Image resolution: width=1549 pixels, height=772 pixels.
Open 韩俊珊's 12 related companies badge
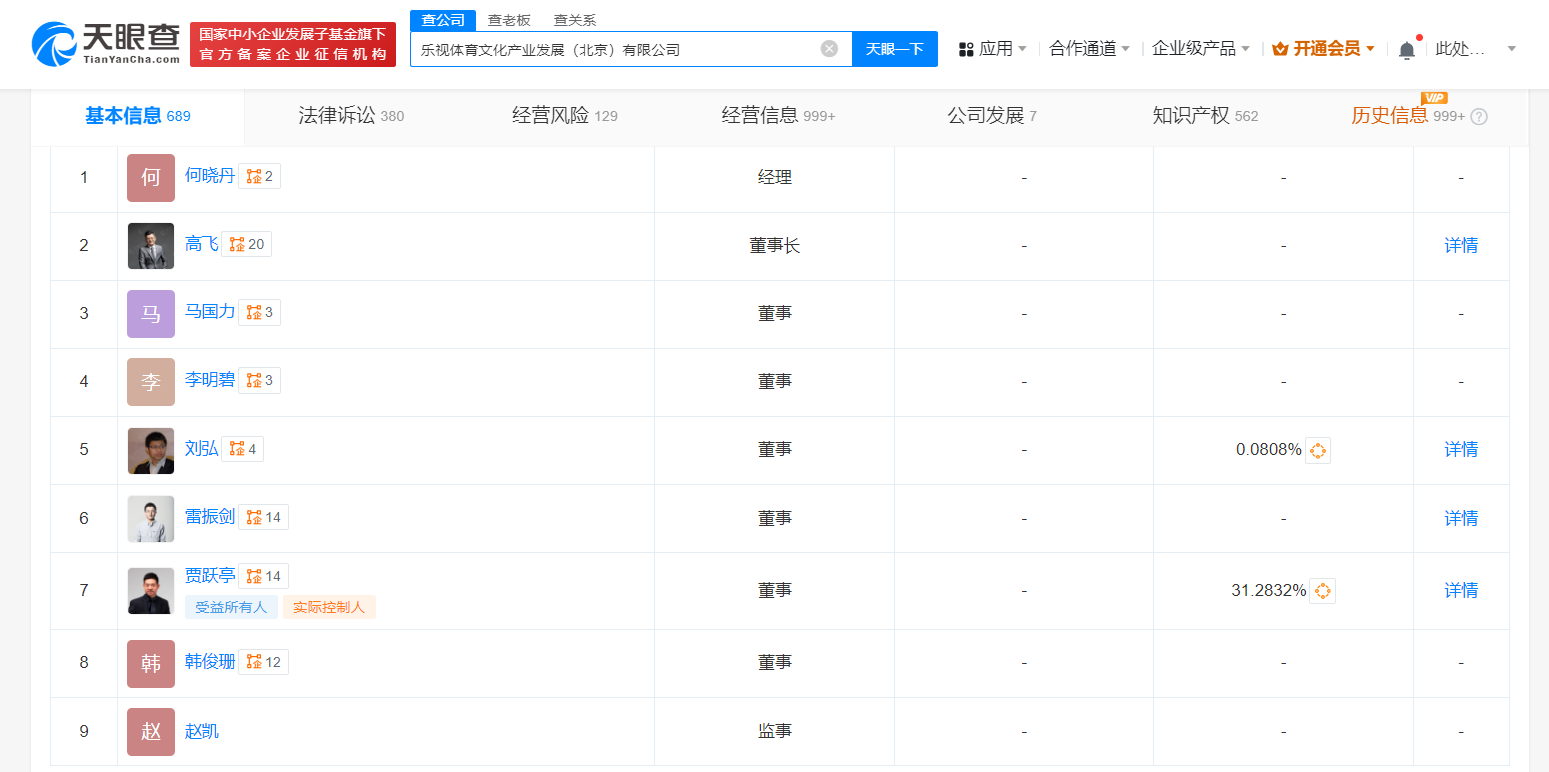click(263, 662)
